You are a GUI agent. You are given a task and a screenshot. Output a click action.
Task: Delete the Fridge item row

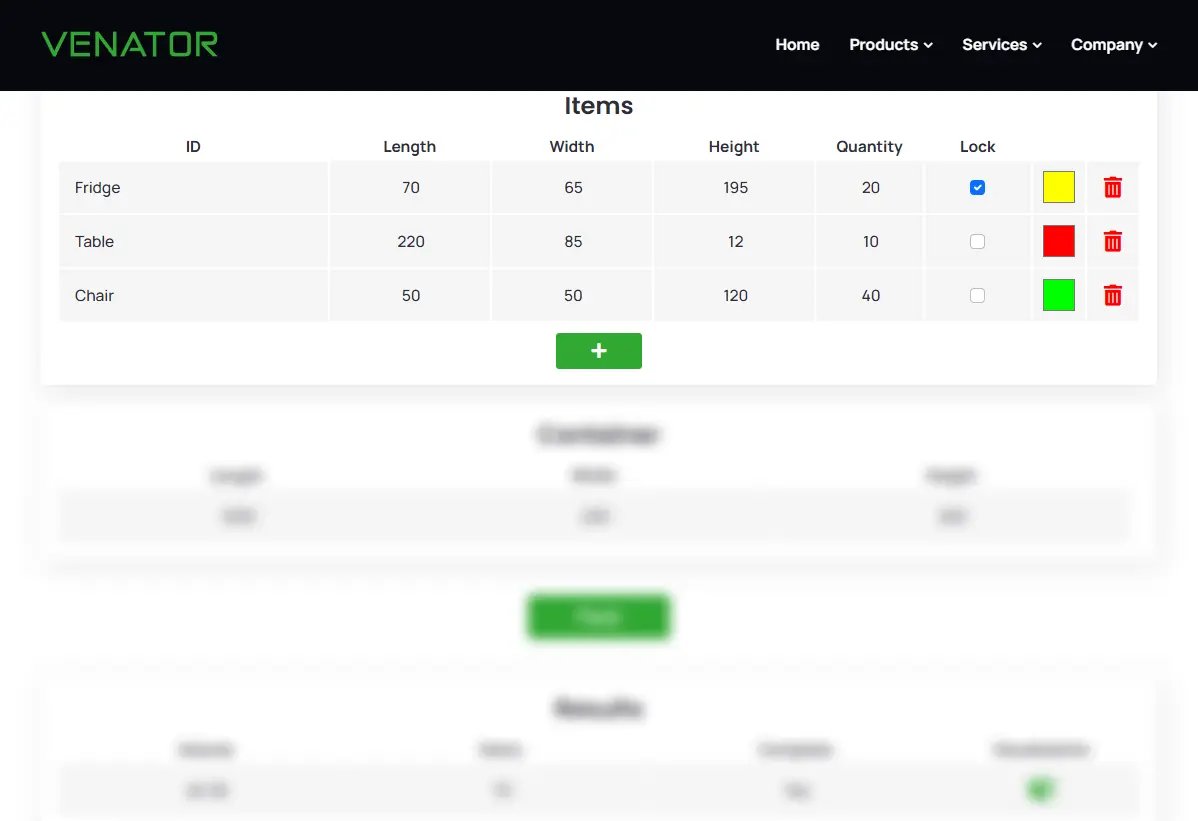tap(1112, 187)
